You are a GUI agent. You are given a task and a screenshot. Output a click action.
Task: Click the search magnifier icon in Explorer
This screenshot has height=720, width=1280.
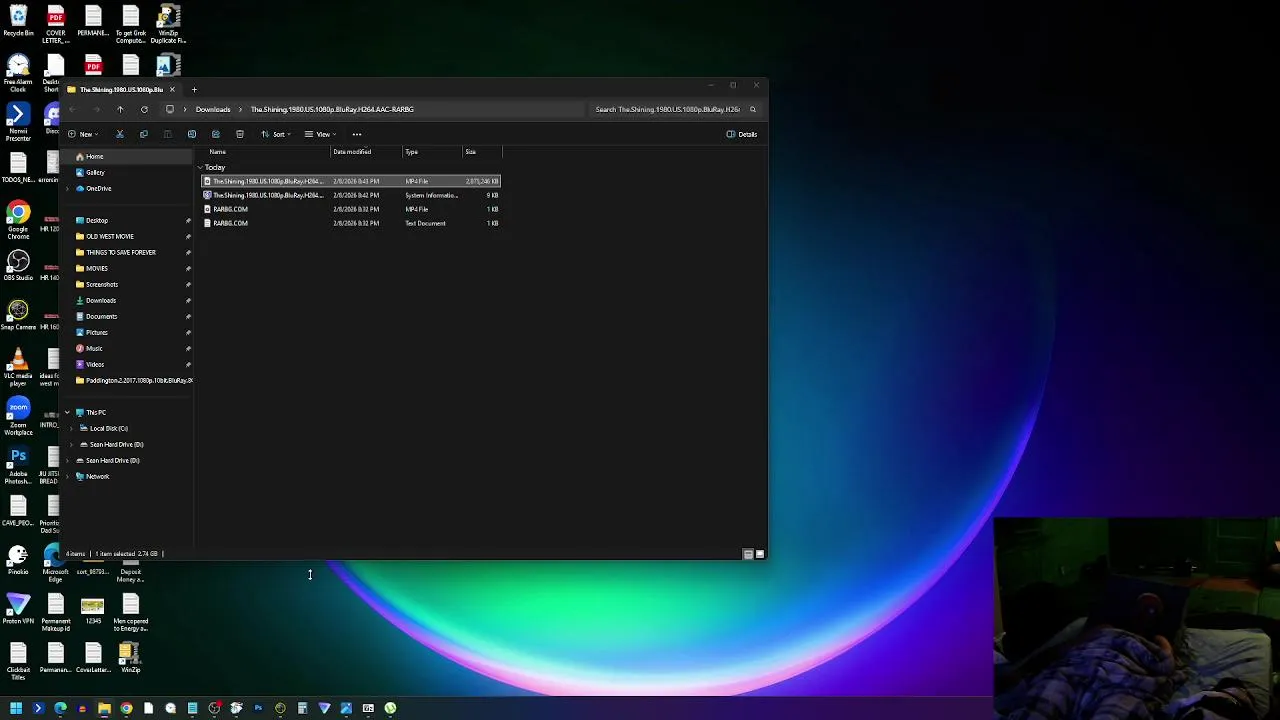pyautogui.click(x=753, y=109)
